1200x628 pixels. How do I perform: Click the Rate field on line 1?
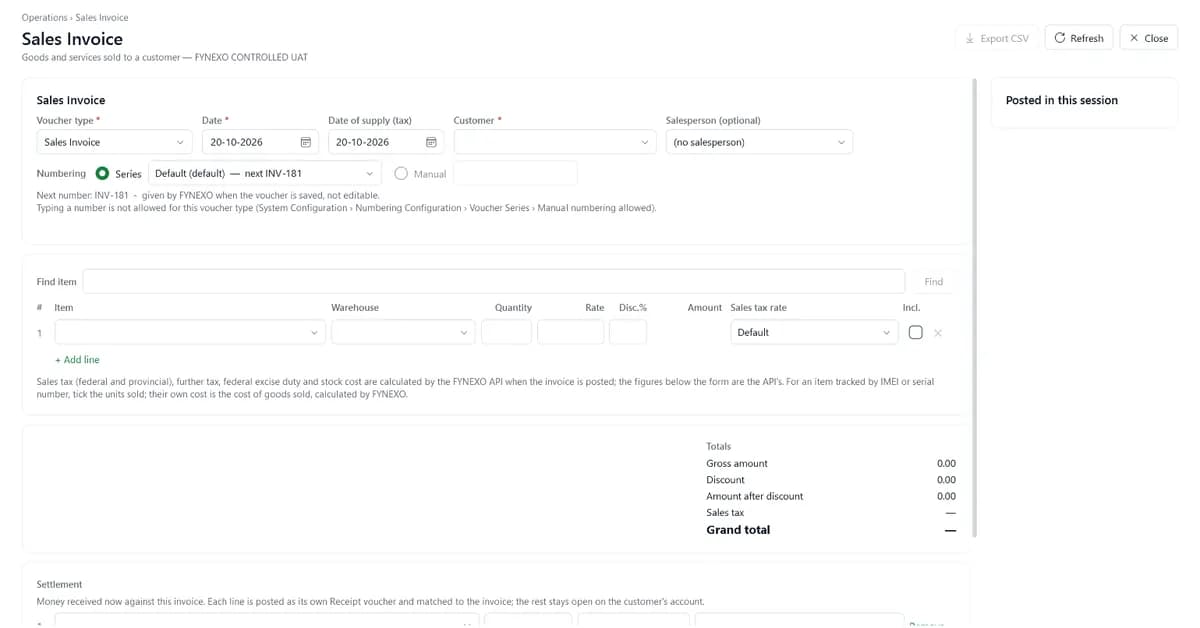point(570,332)
